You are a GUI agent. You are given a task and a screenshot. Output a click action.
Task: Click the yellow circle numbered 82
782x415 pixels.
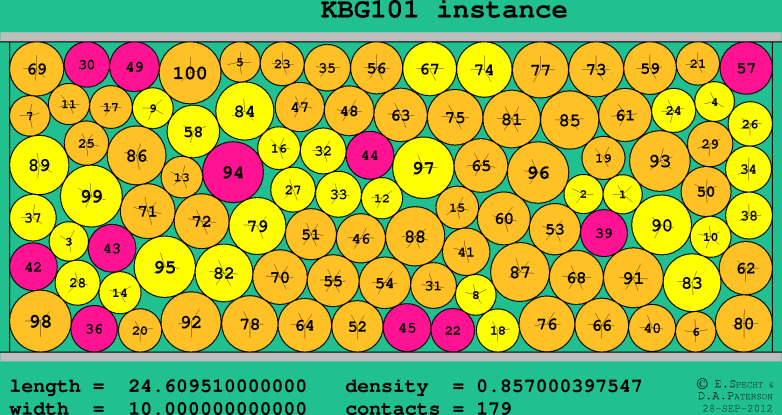224,273
